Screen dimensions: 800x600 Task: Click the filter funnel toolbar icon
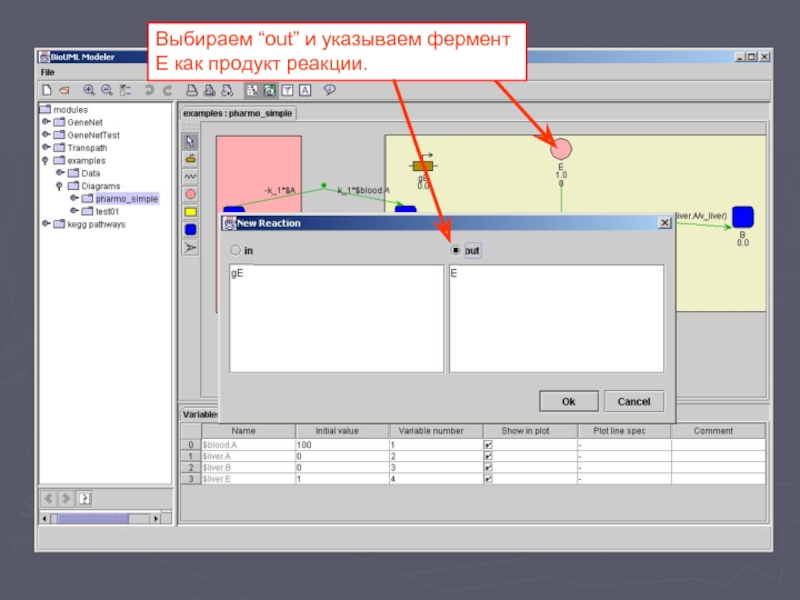coord(287,90)
